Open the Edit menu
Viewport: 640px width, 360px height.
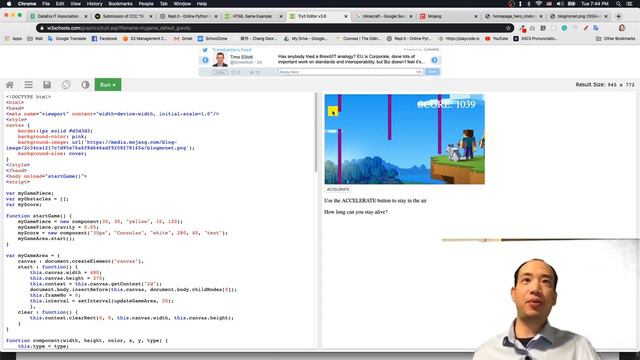tap(60, 4)
